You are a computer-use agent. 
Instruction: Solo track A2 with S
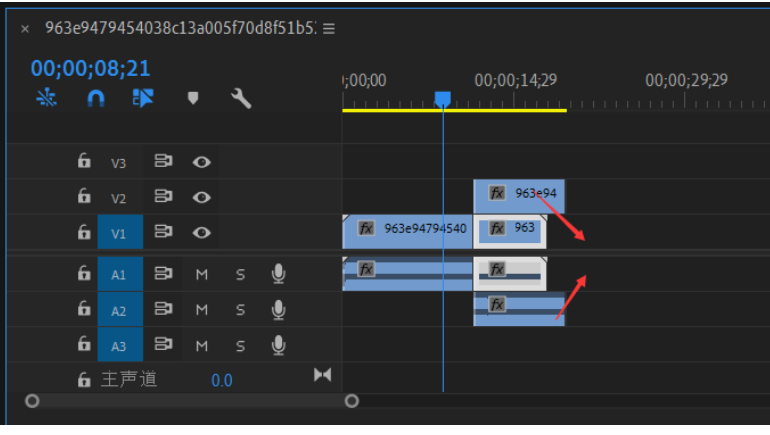pyautogui.click(x=240, y=310)
